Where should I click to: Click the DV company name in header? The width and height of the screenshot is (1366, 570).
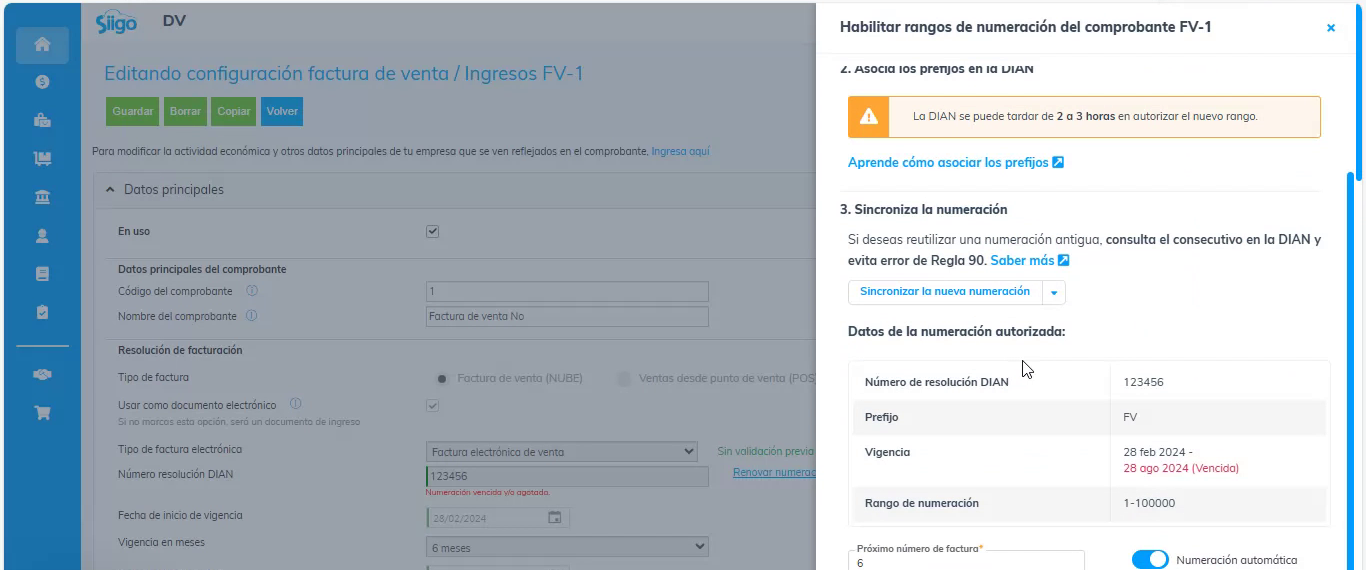(174, 21)
